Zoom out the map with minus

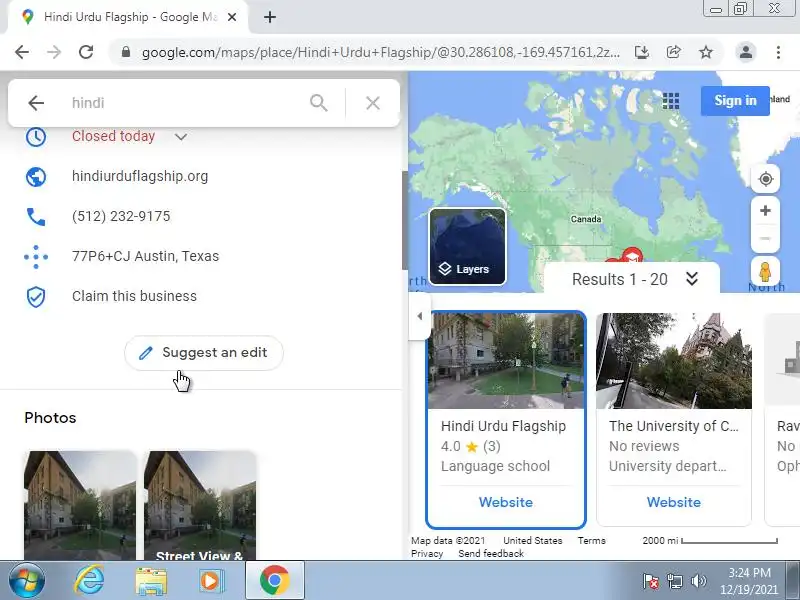pyautogui.click(x=765, y=238)
